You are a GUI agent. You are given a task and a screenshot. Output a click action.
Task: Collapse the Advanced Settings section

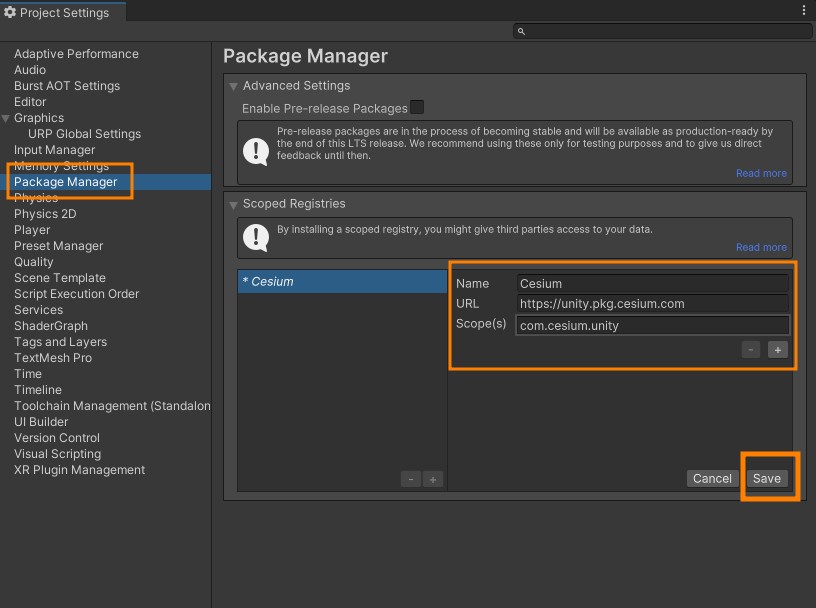(x=233, y=86)
